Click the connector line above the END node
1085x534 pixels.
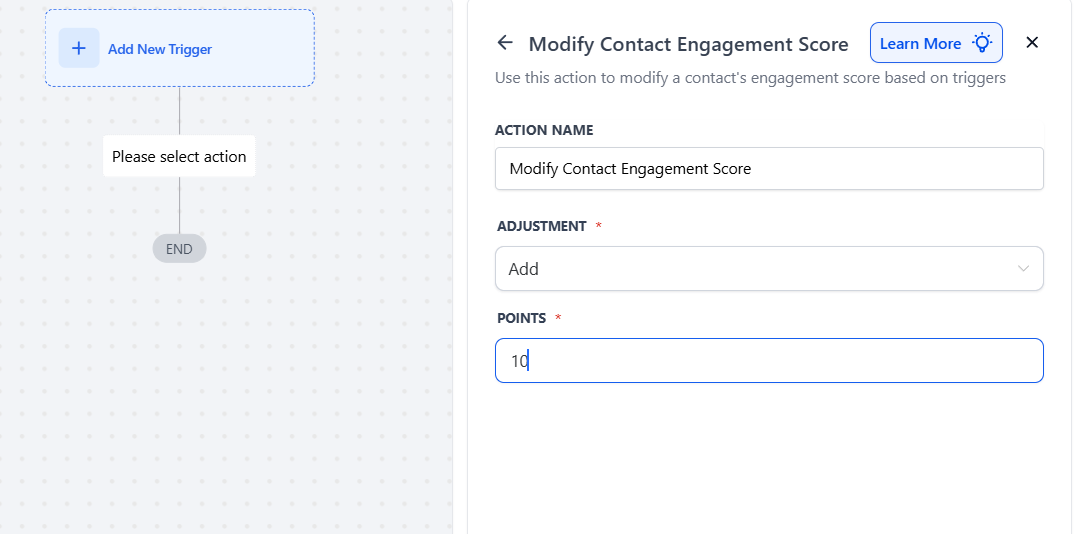click(180, 205)
